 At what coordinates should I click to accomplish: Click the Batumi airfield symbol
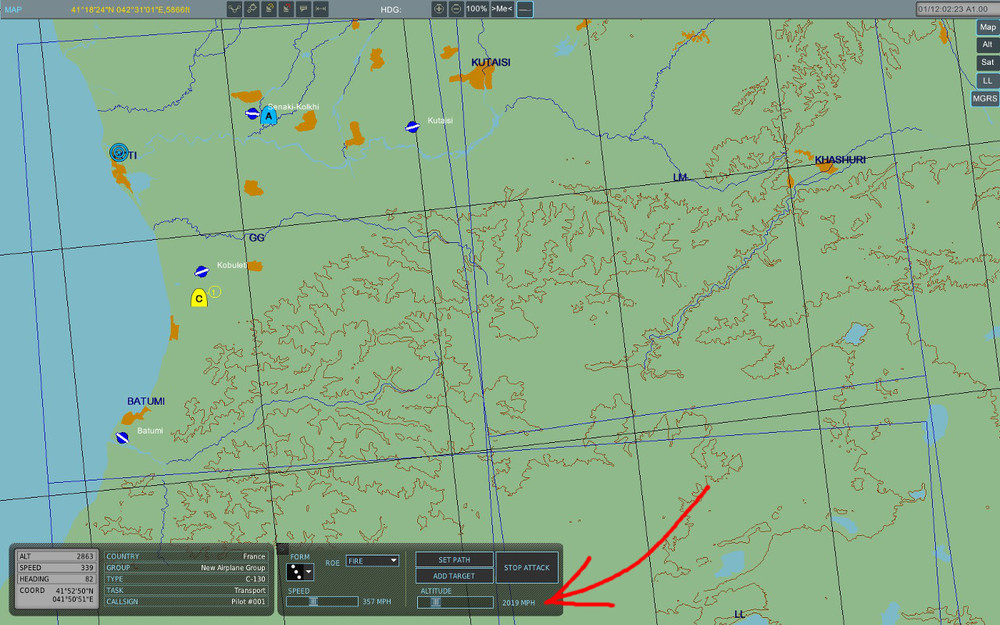click(x=122, y=438)
